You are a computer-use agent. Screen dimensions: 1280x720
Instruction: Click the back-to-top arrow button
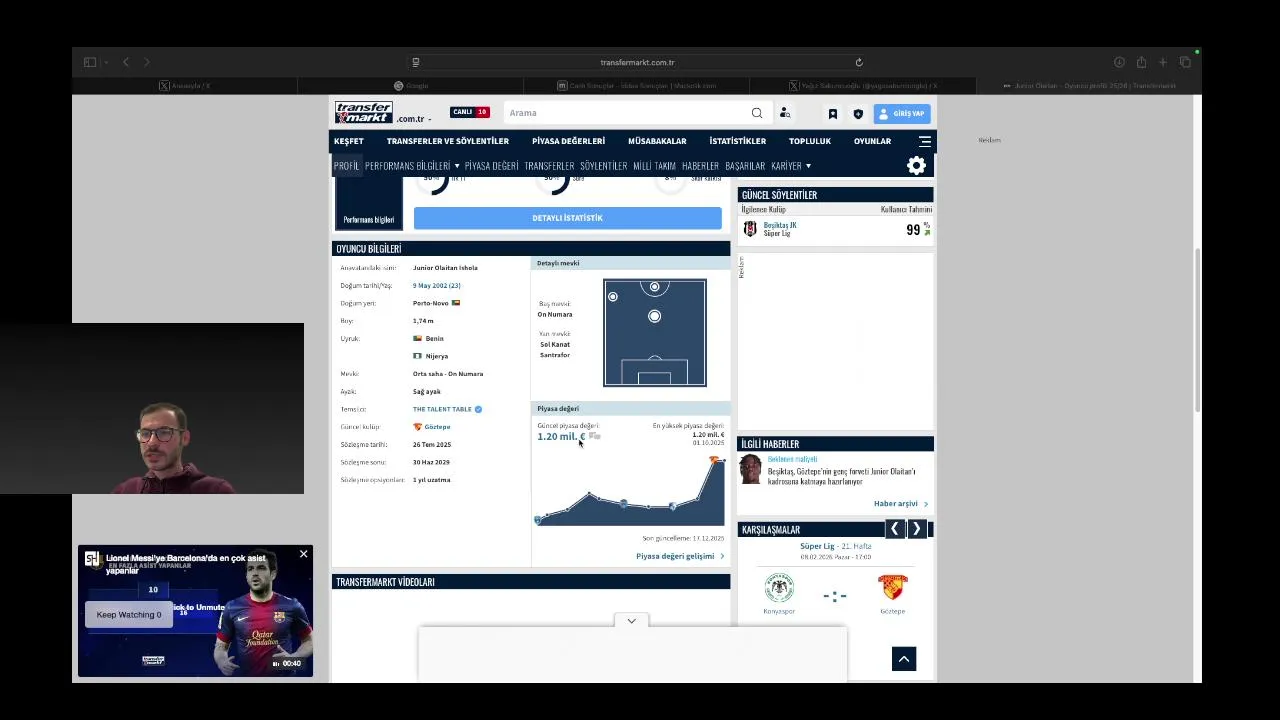click(x=904, y=659)
